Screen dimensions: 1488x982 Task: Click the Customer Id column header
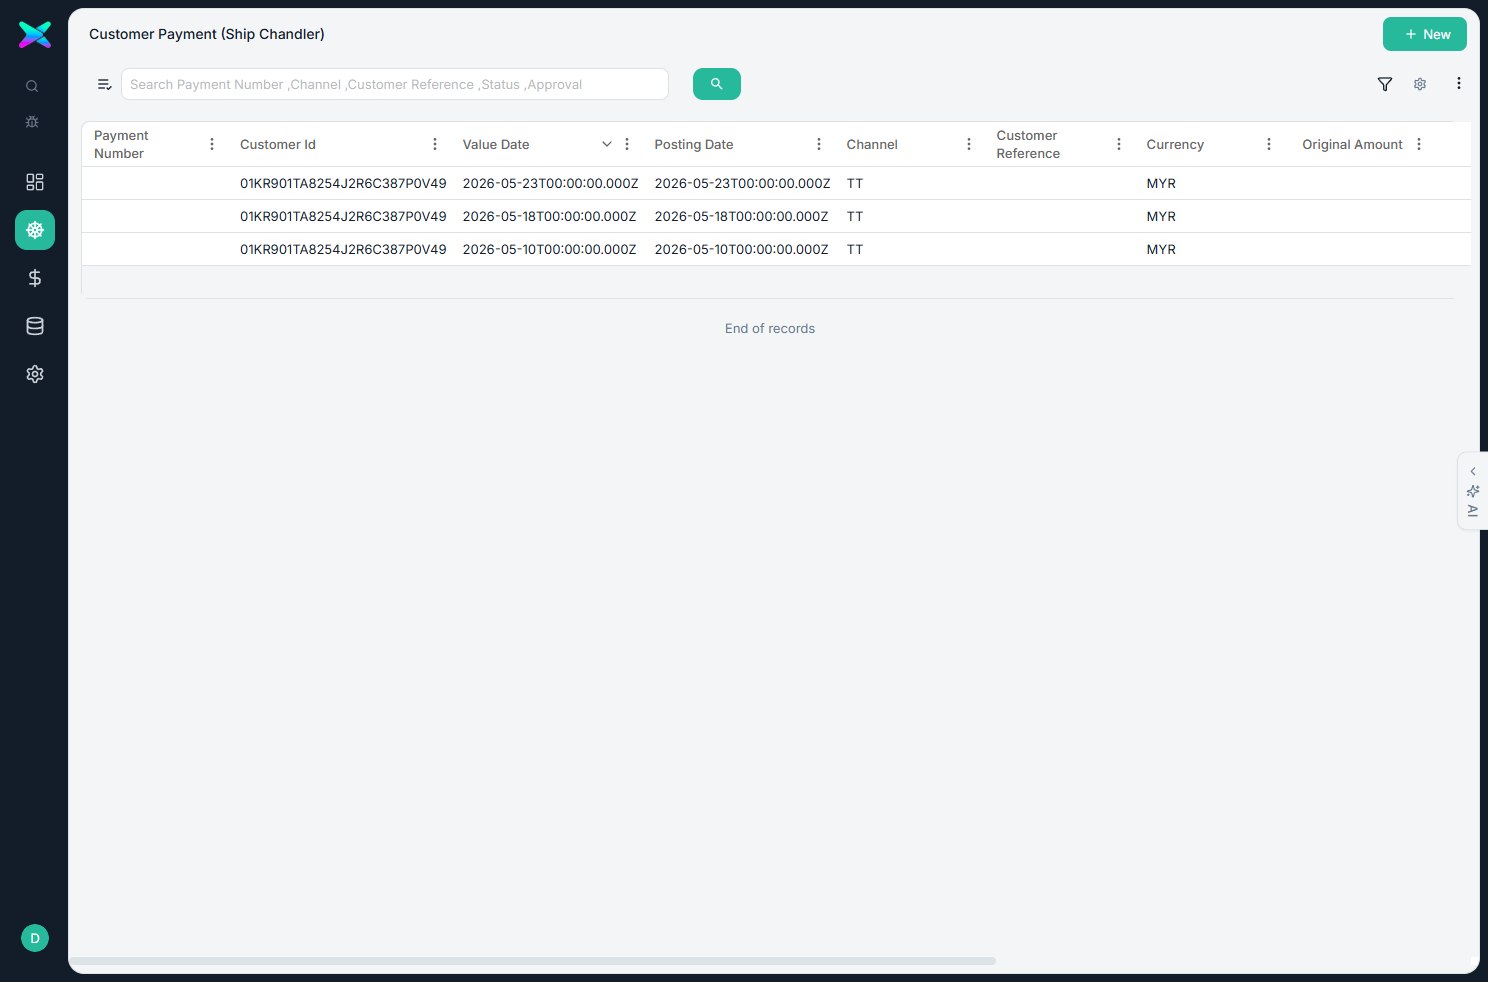click(278, 144)
